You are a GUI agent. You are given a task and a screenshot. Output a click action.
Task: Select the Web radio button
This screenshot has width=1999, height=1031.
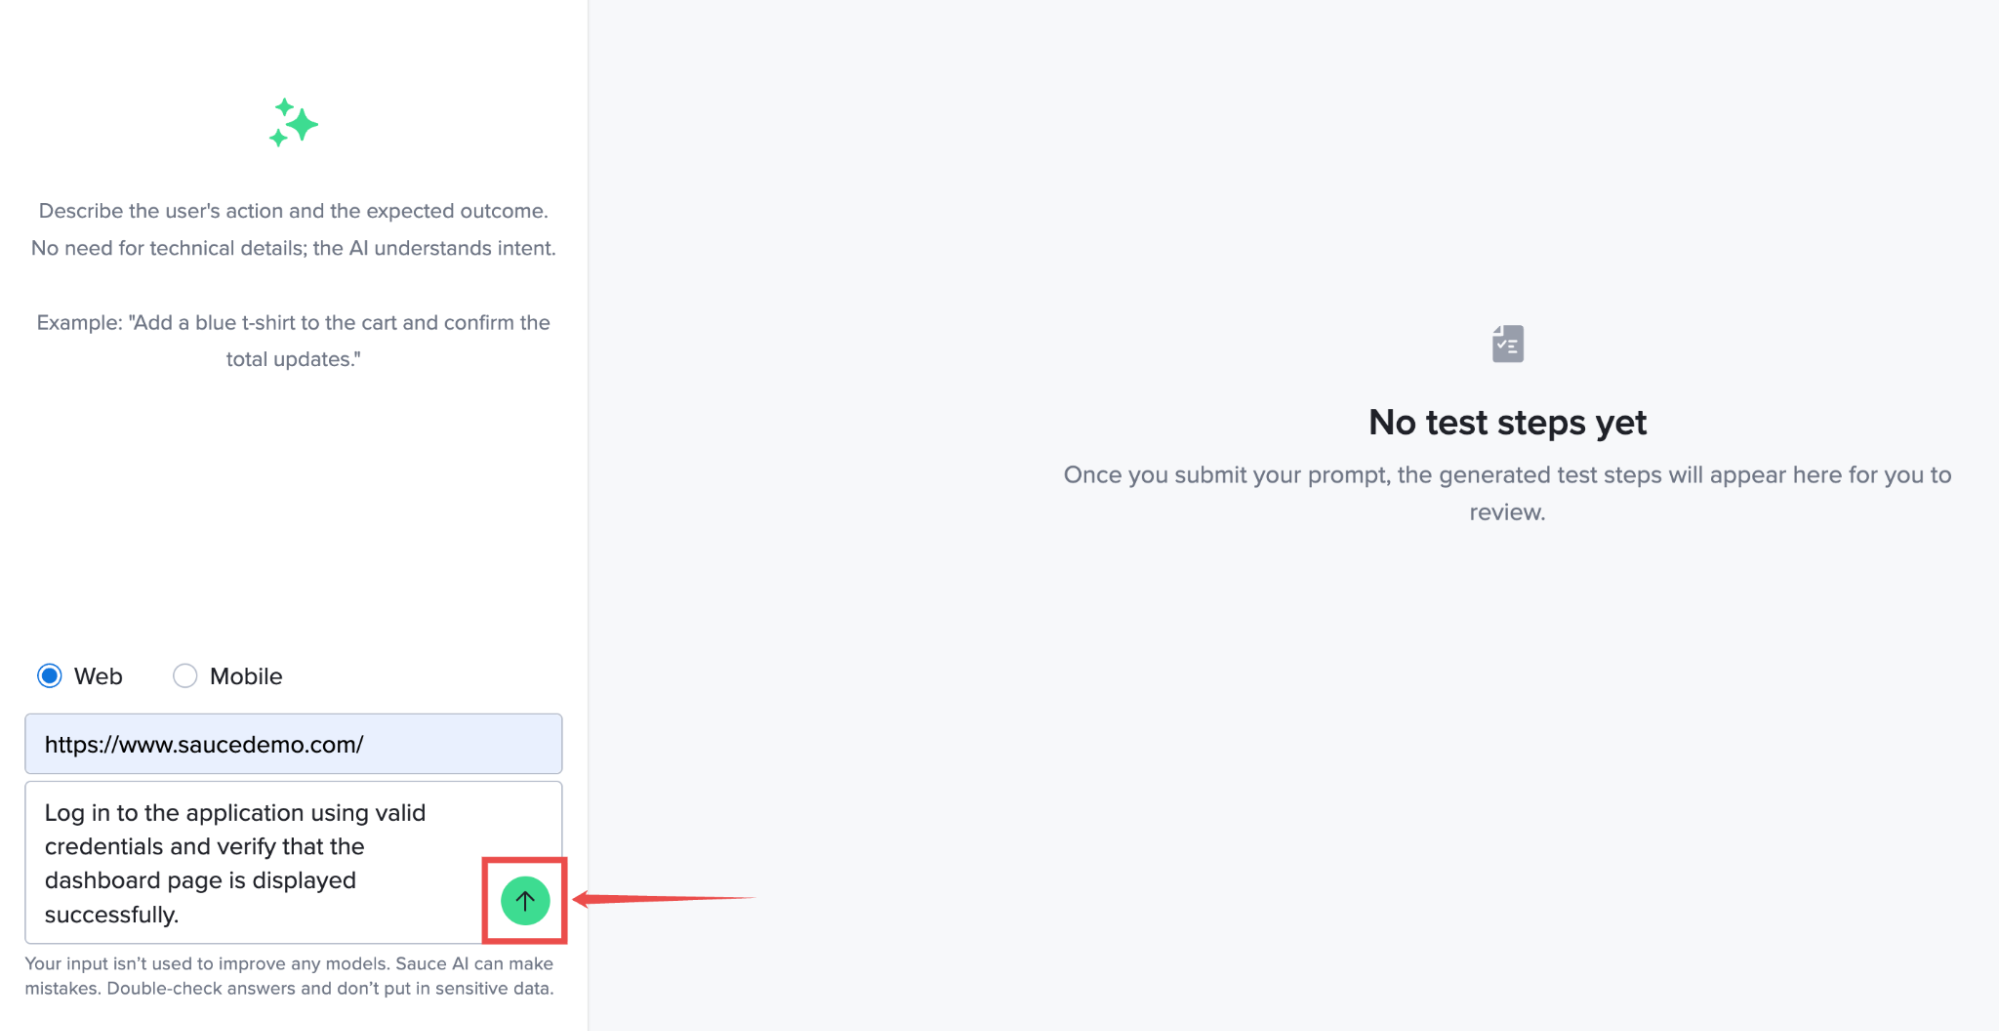click(49, 676)
